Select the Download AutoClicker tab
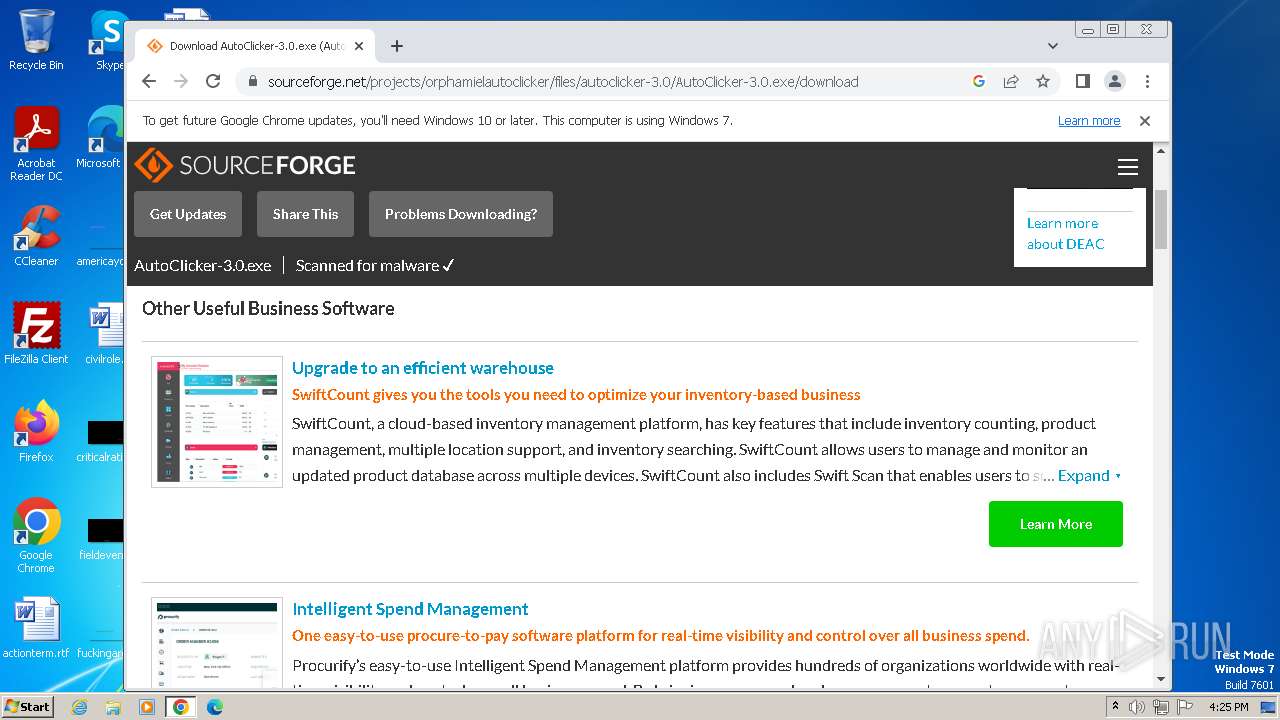The width and height of the screenshot is (1280, 720). pyautogui.click(x=256, y=46)
